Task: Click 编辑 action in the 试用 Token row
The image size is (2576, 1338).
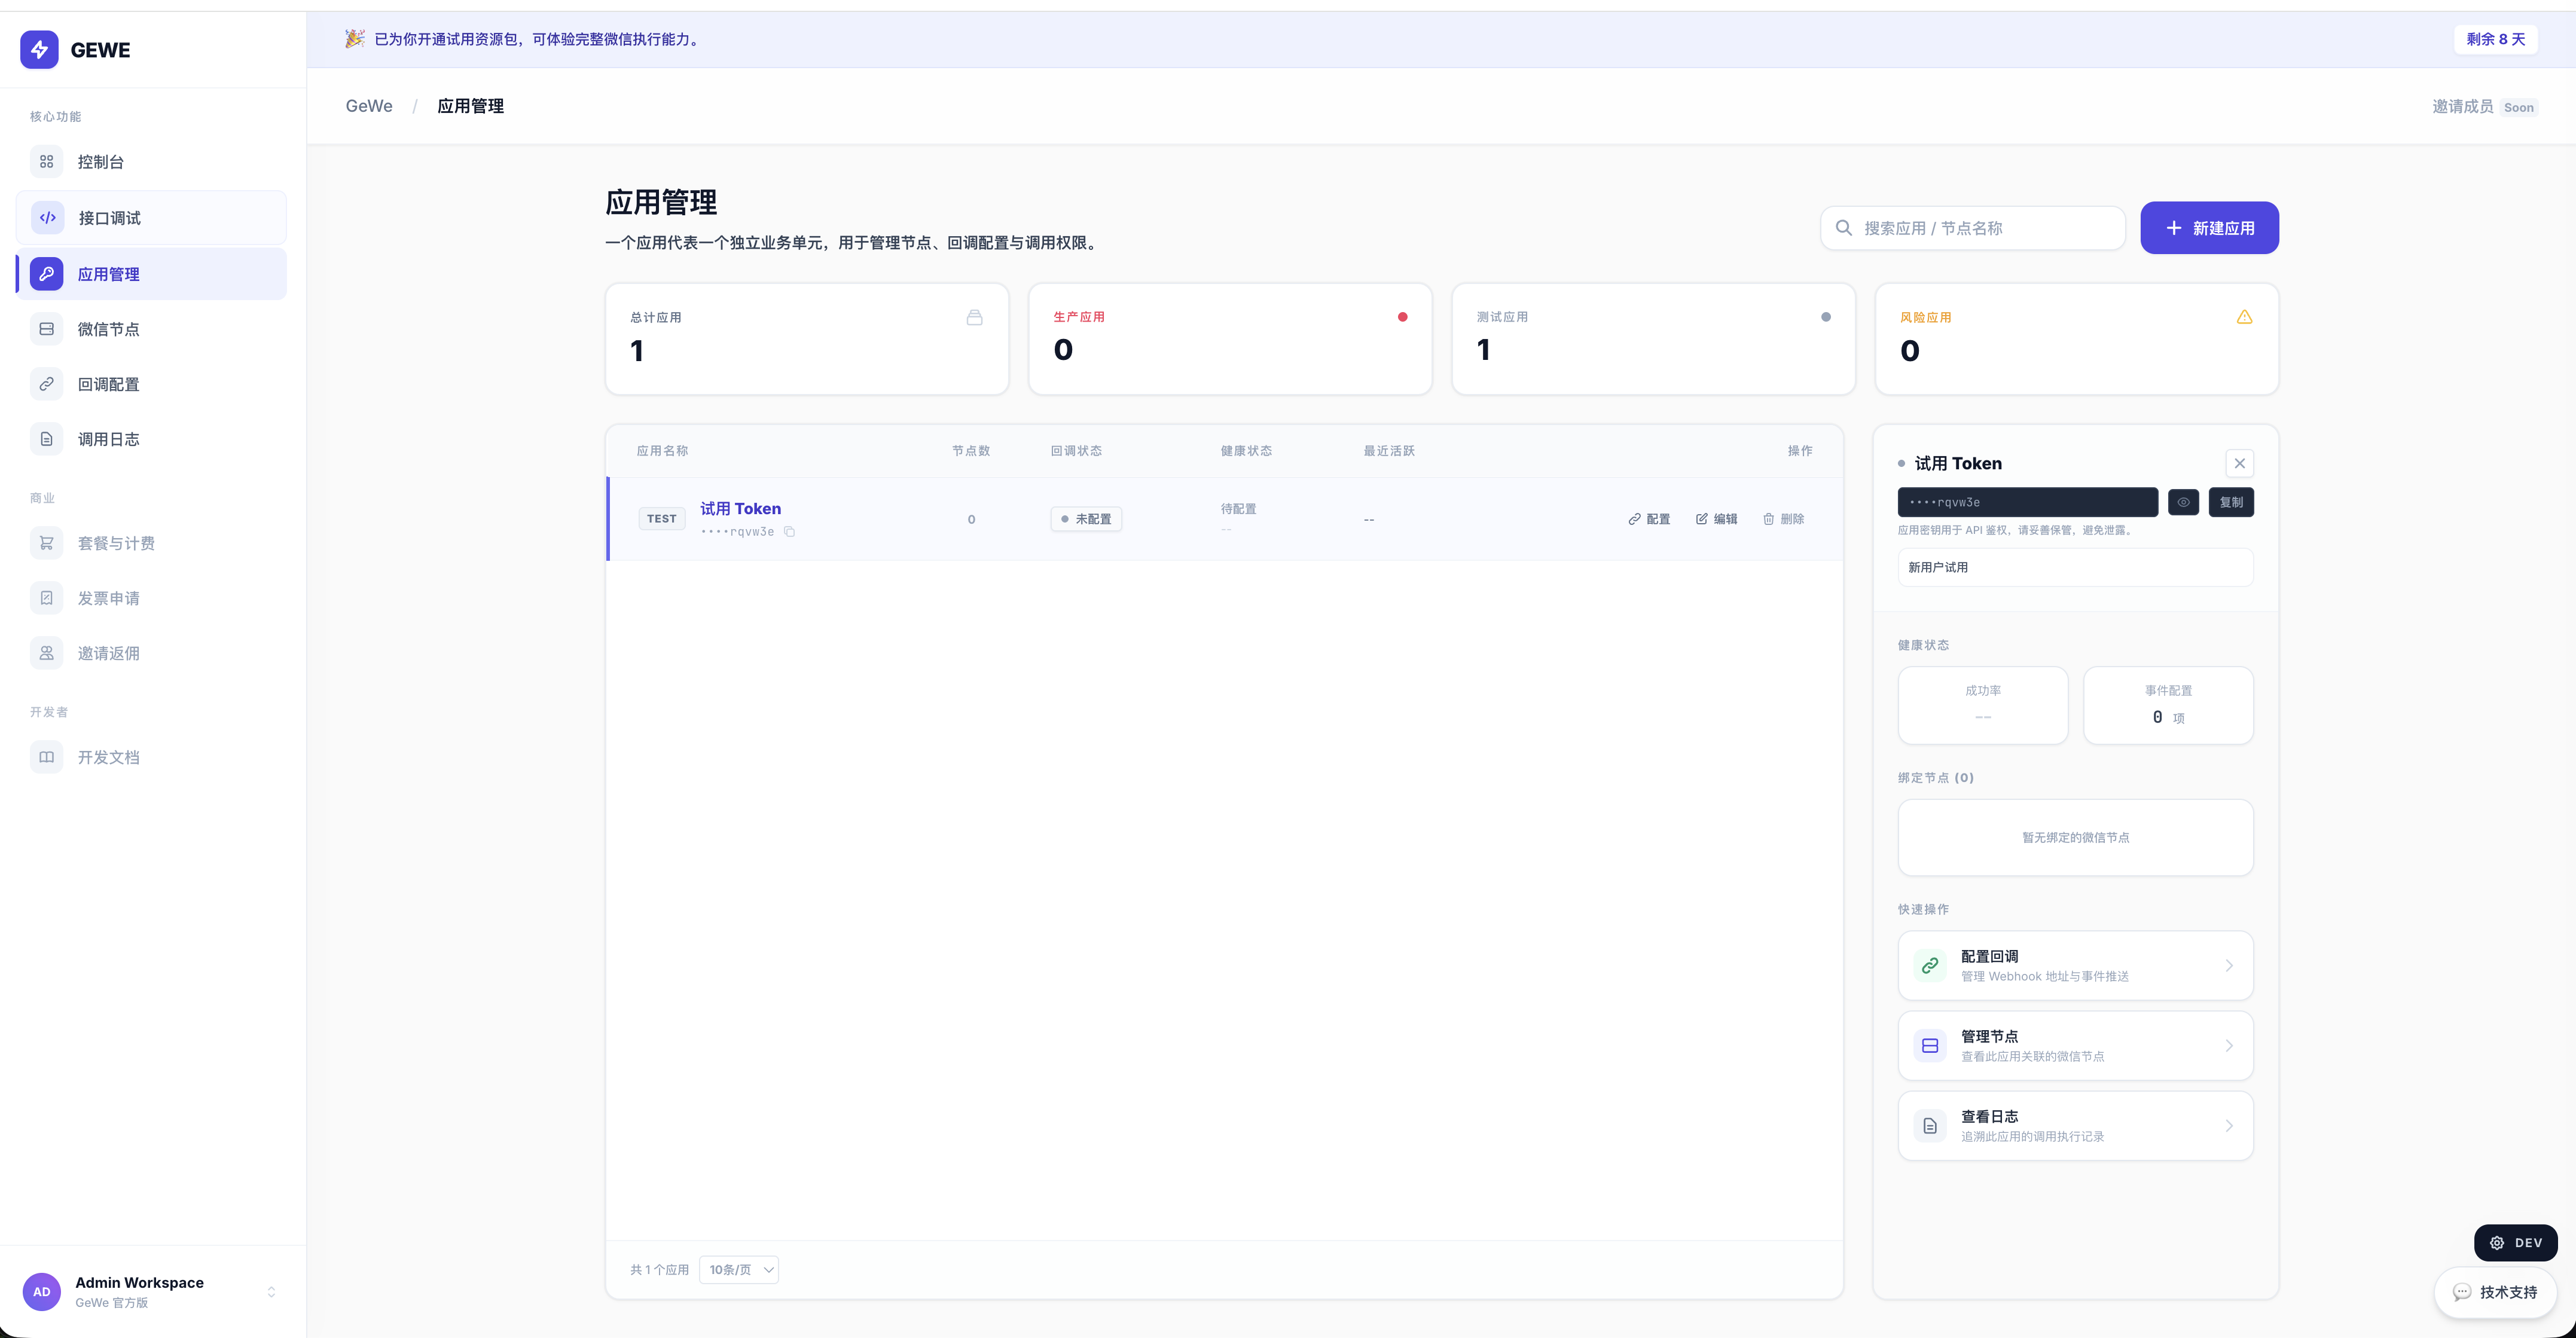Action: [1716, 519]
